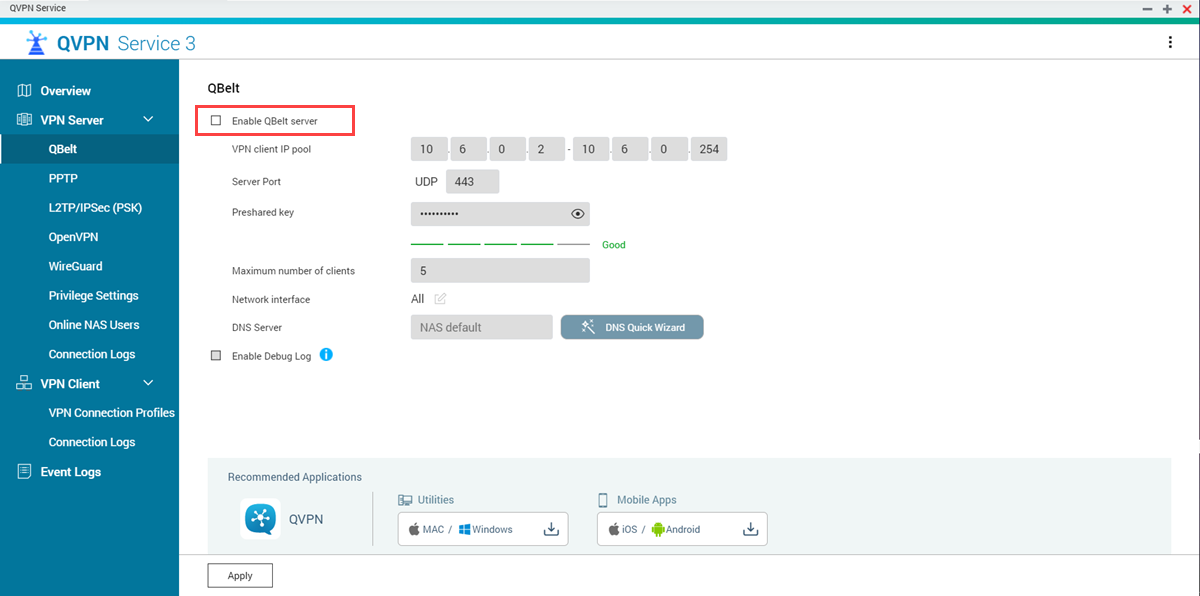1200x596 pixels.
Task: Reveal the preshared key with eye icon
Action: (x=577, y=214)
